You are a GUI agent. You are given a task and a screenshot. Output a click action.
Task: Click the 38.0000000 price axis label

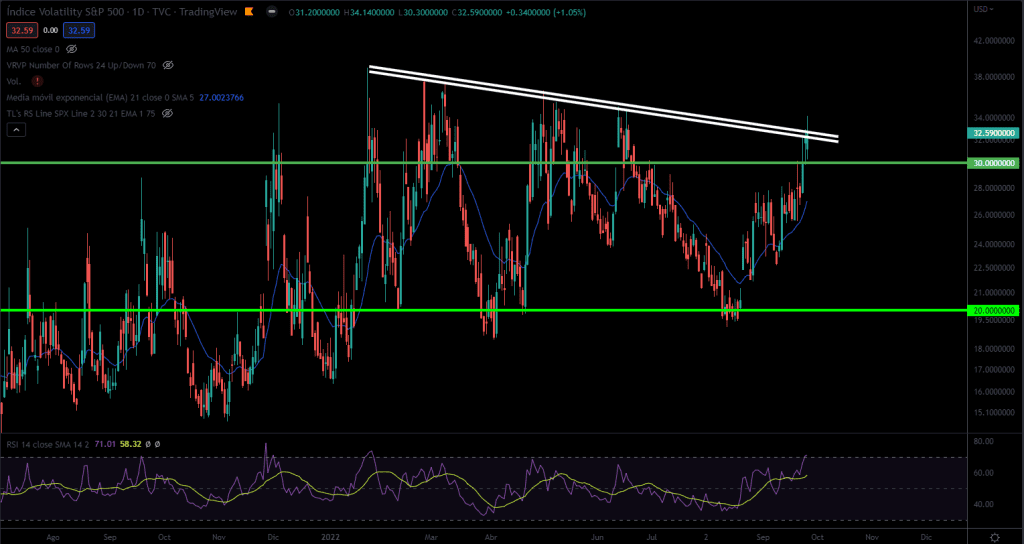tap(995, 77)
